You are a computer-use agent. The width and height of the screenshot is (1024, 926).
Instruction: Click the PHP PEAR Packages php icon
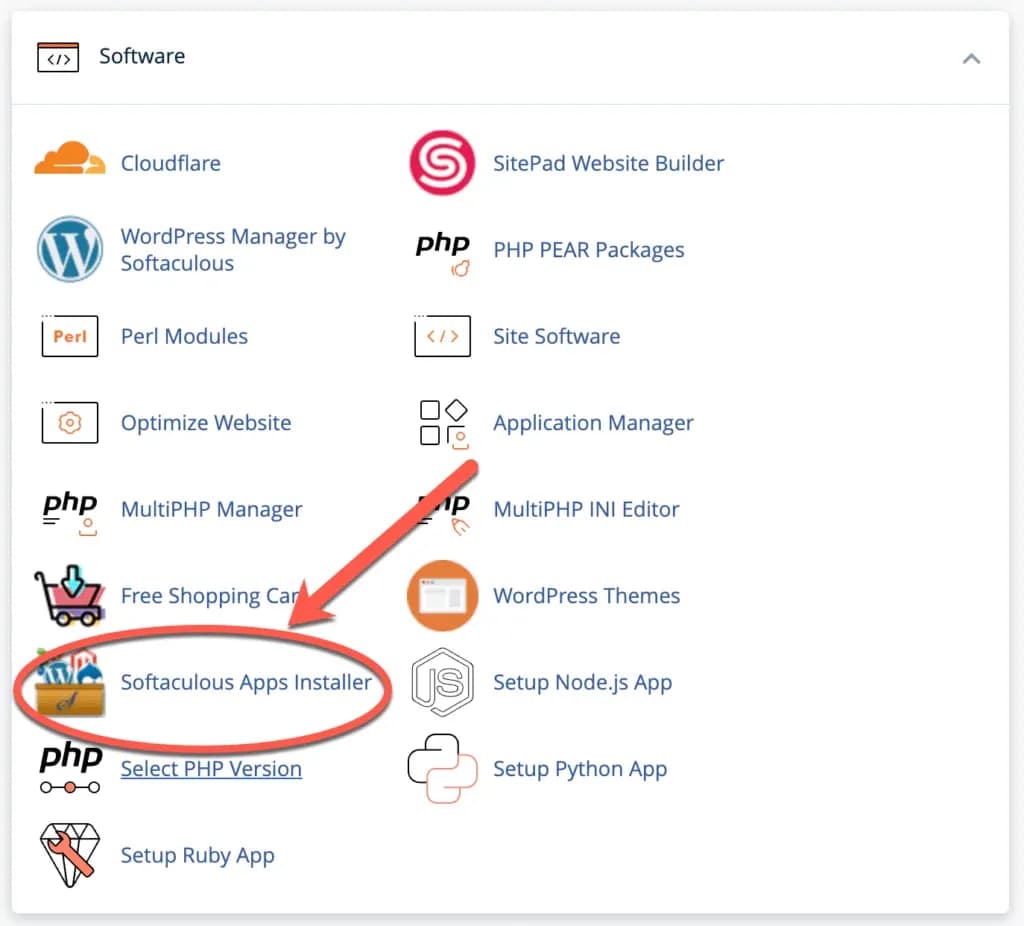442,250
